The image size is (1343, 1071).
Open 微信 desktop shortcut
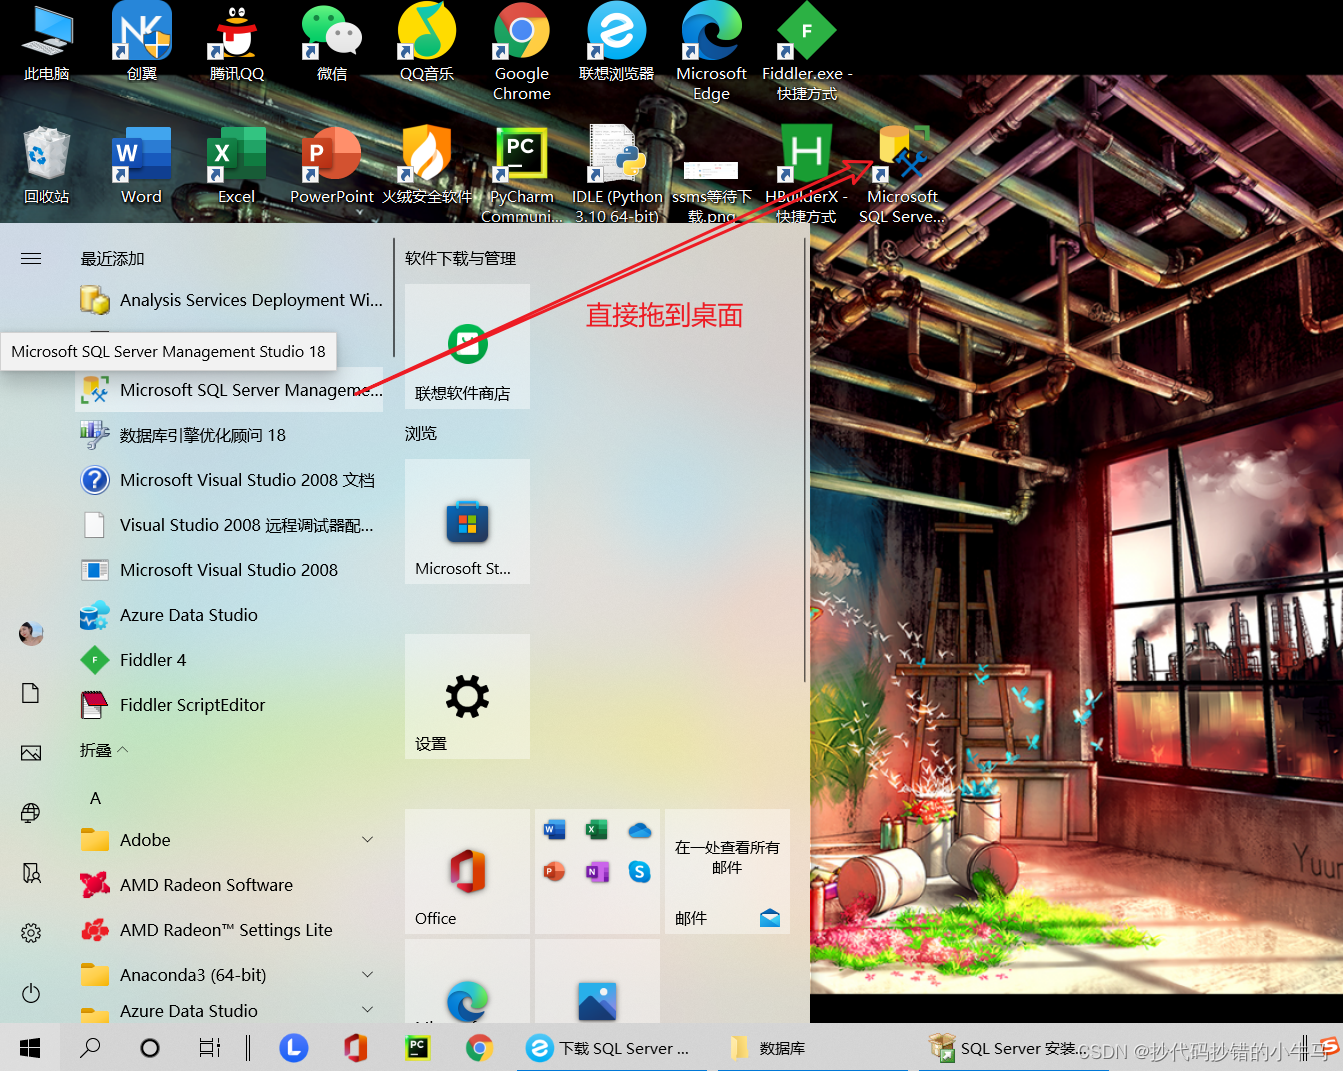332,45
